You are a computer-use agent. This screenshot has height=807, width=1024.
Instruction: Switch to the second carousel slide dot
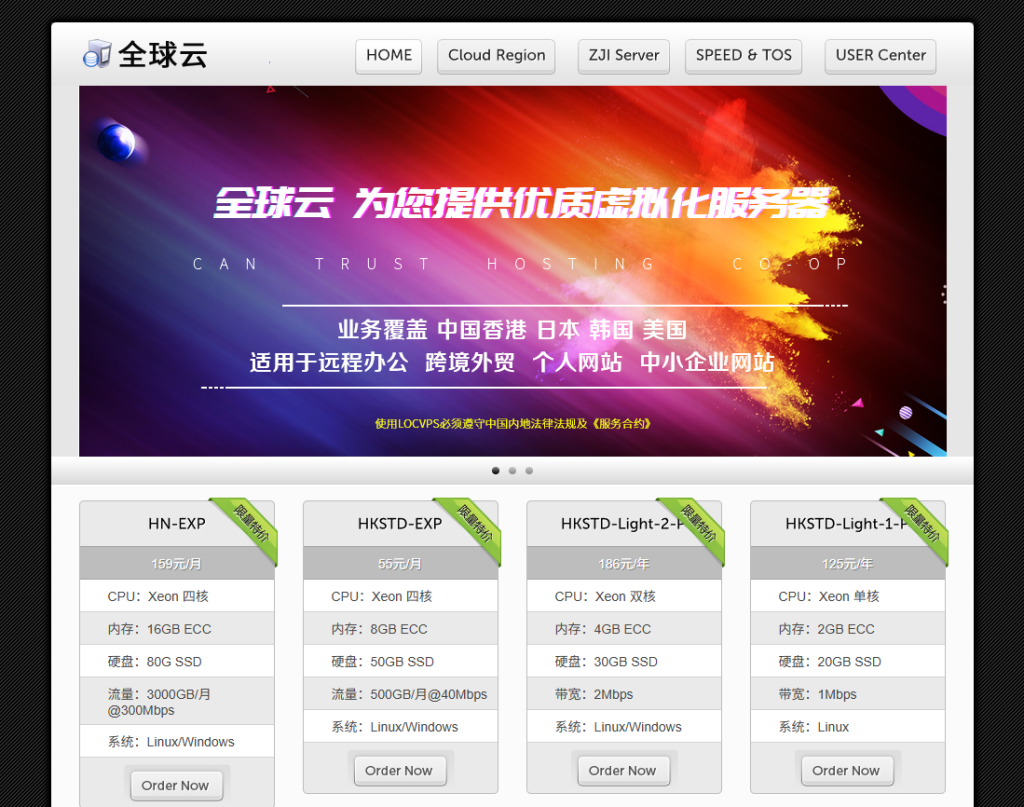pyautogui.click(x=512, y=470)
